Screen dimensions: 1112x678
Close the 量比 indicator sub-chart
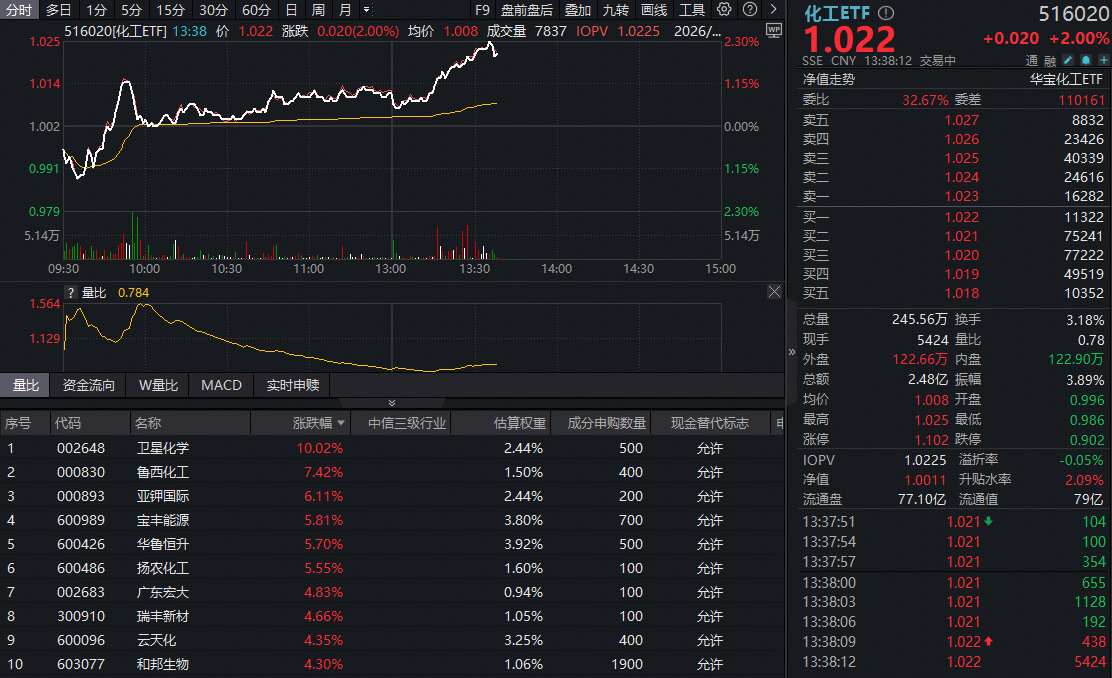click(x=774, y=292)
